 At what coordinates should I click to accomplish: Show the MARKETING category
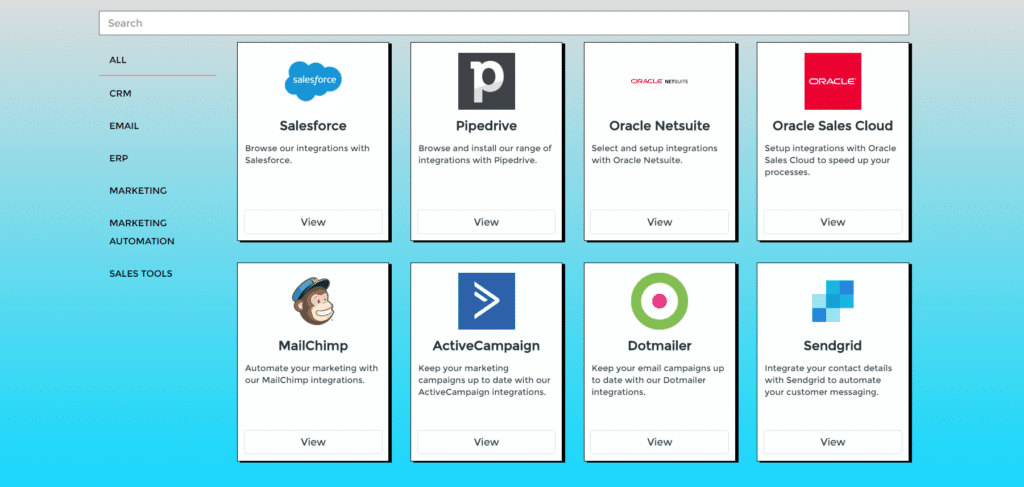(x=138, y=191)
